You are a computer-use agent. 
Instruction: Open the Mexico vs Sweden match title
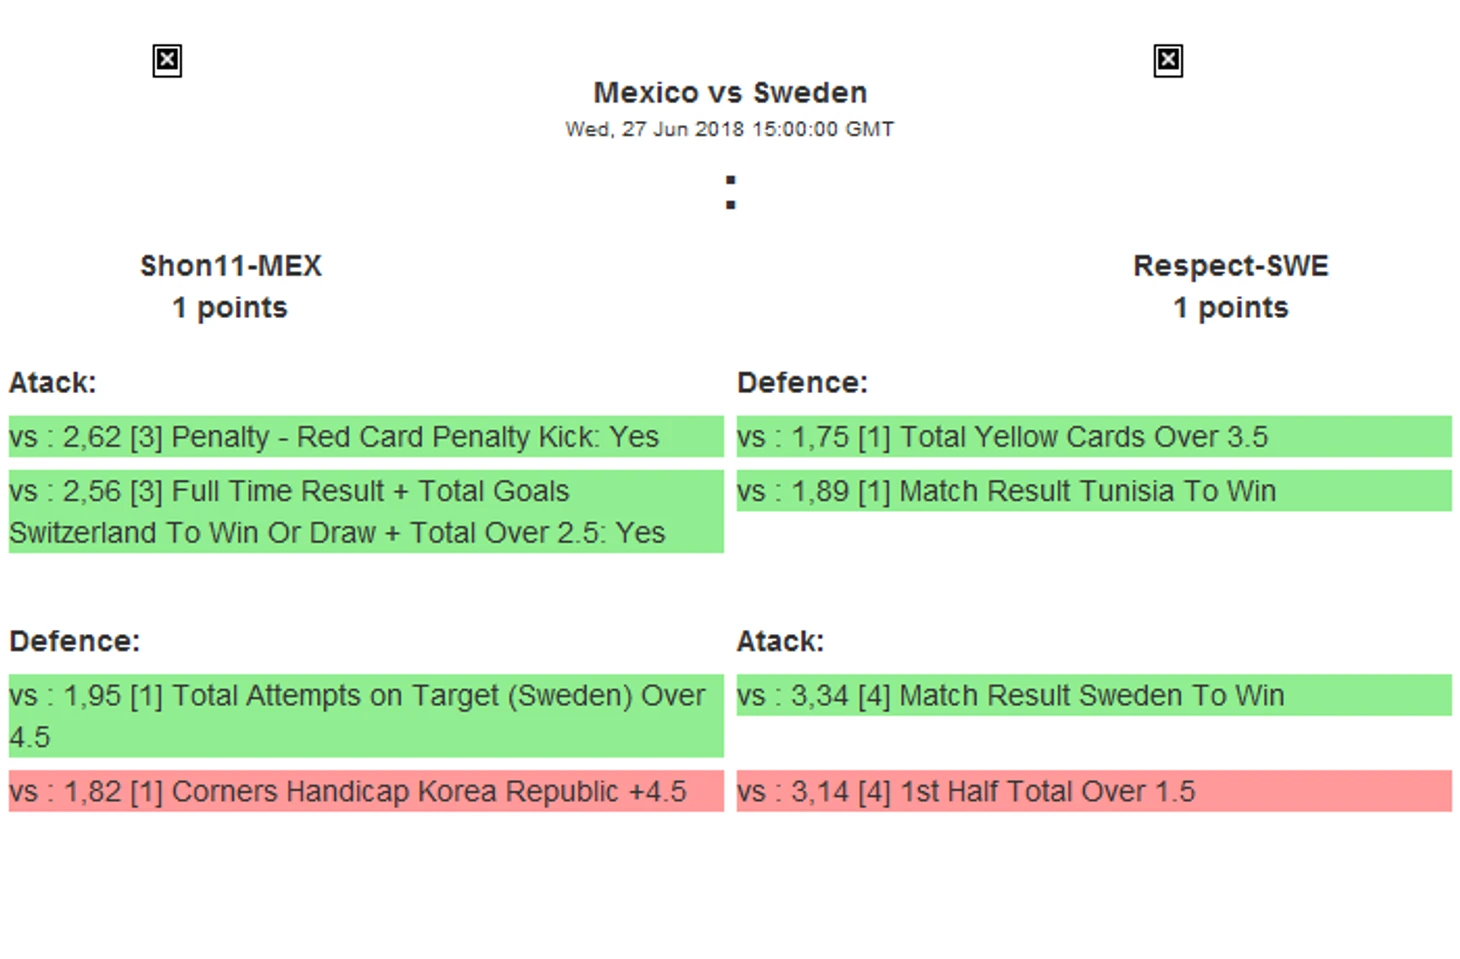pyautogui.click(x=730, y=93)
